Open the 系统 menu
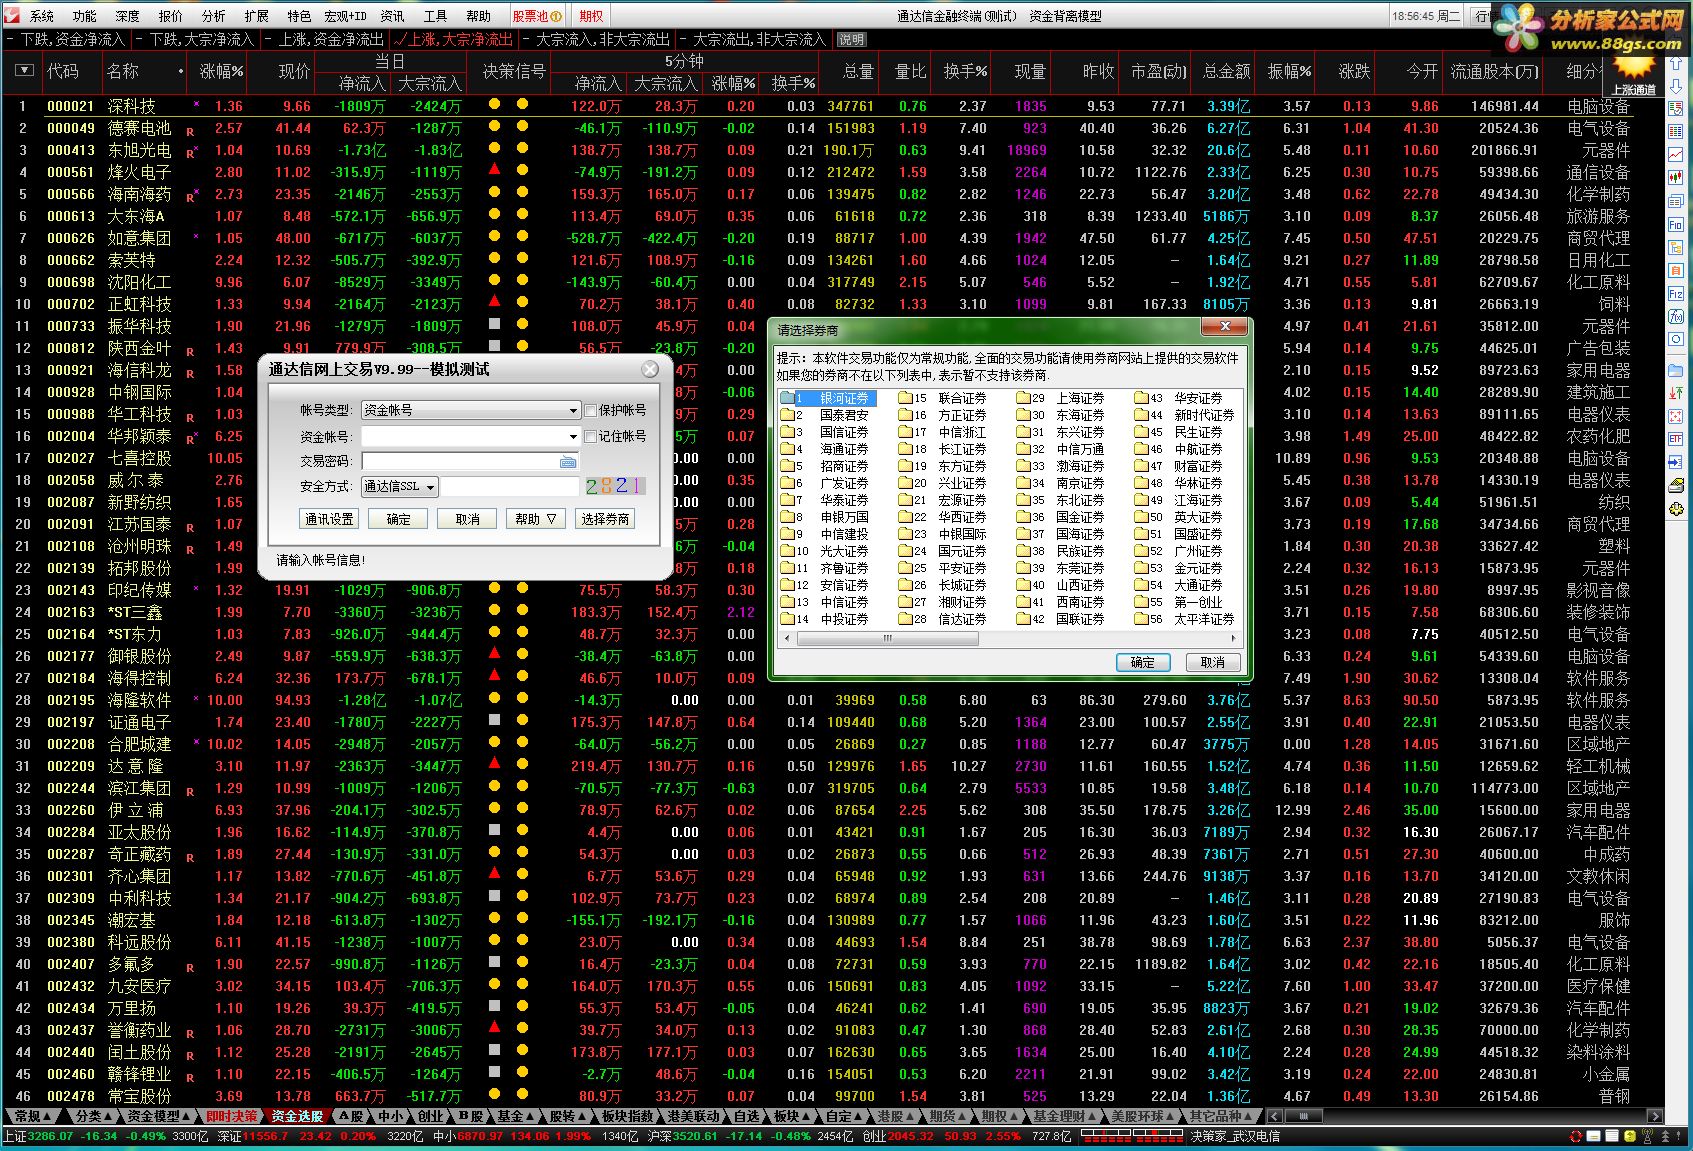The image size is (1693, 1151). (x=42, y=16)
